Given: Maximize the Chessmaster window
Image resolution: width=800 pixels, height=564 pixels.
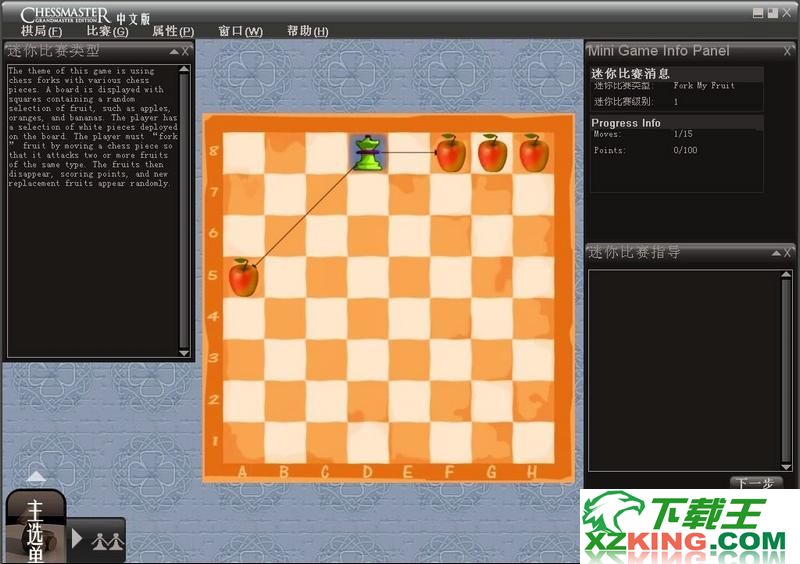Looking at the screenshot, I should pos(773,13).
